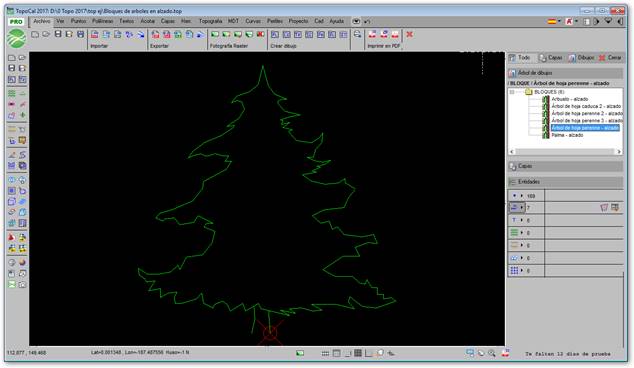Switch to the Capas tab
634x368 pixels.
[x=551, y=58]
